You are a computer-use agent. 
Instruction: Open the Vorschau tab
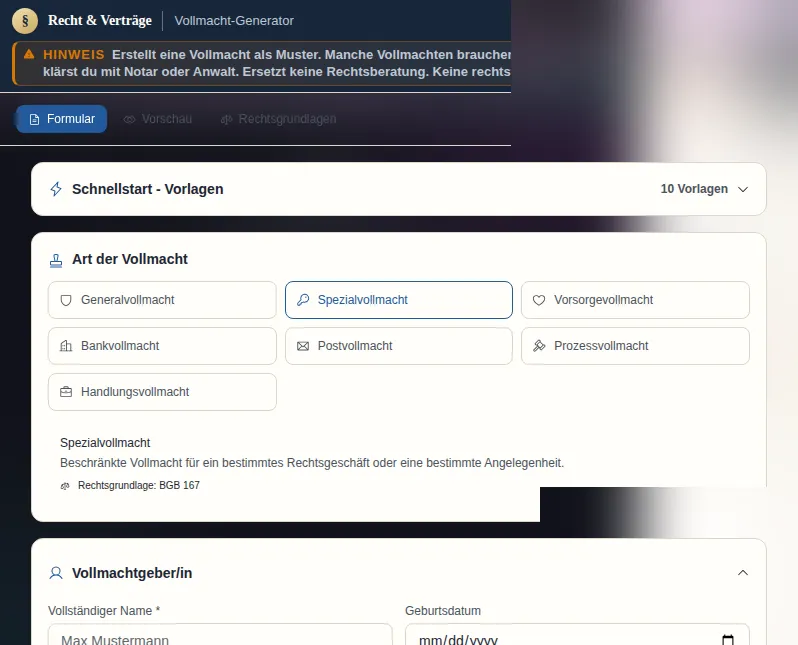pyautogui.click(x=158, y=119)
